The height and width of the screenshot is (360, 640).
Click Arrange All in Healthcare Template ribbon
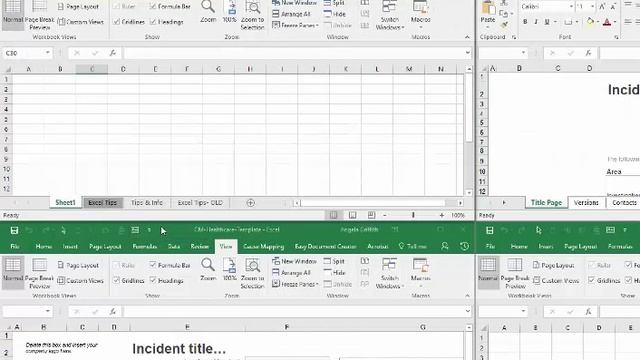pos(291,273)
